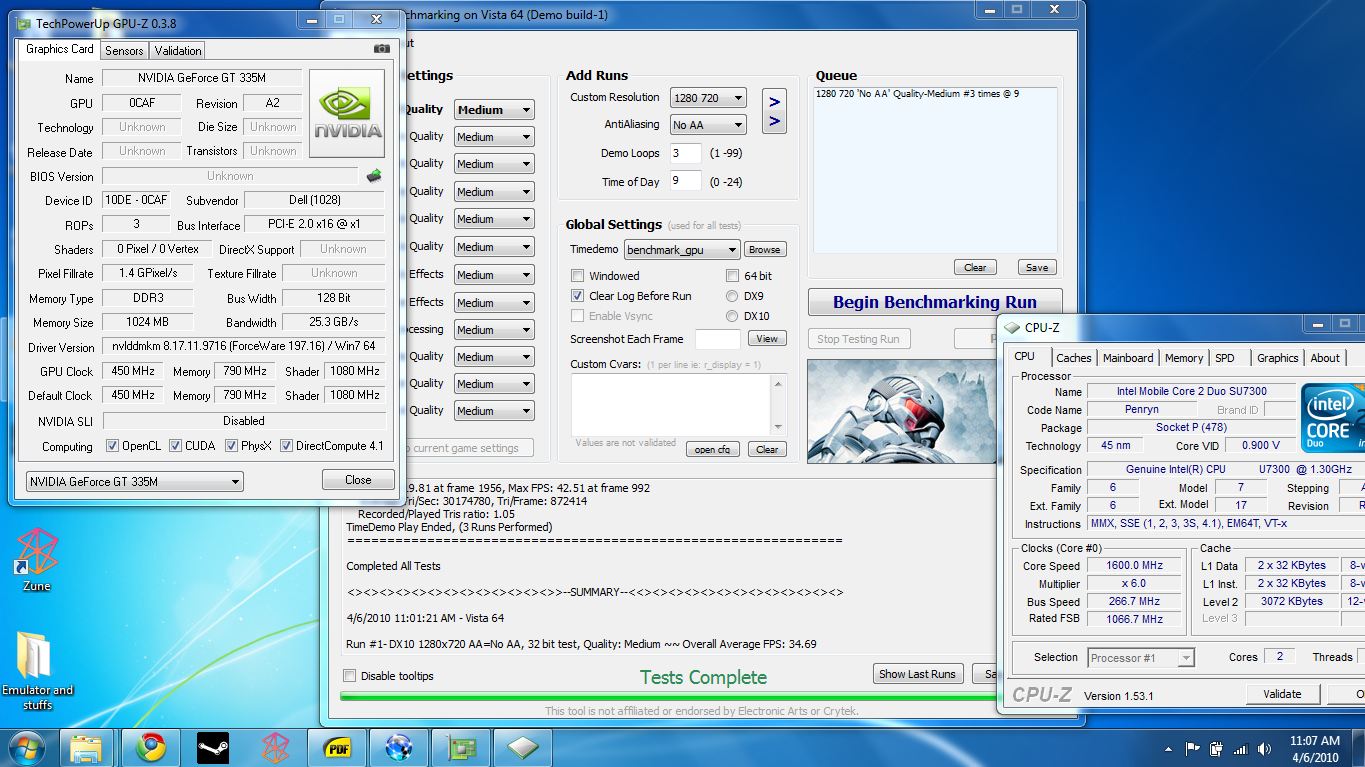Click the battery power tray icon
The image size is (1365, 767).
click(1216, 748)
